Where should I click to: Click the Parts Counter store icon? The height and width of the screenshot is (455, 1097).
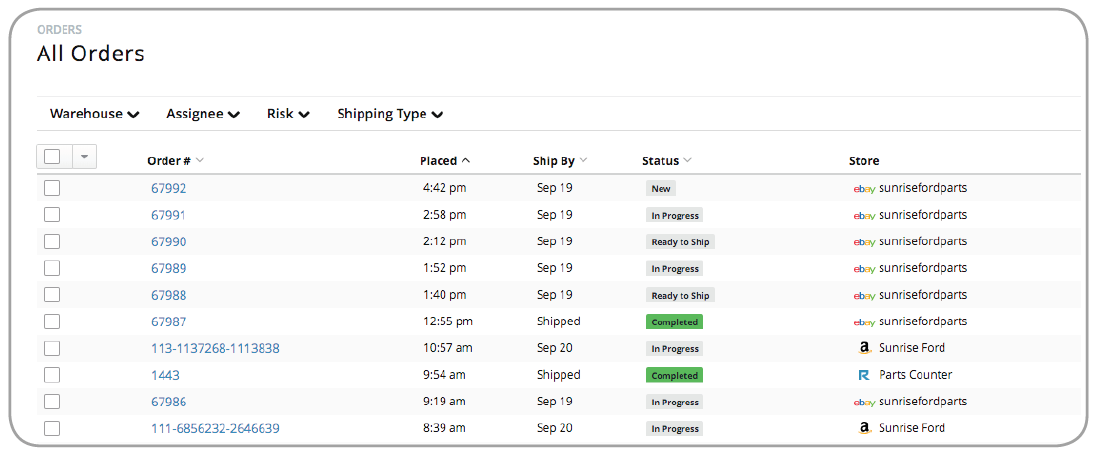point(864,375)
